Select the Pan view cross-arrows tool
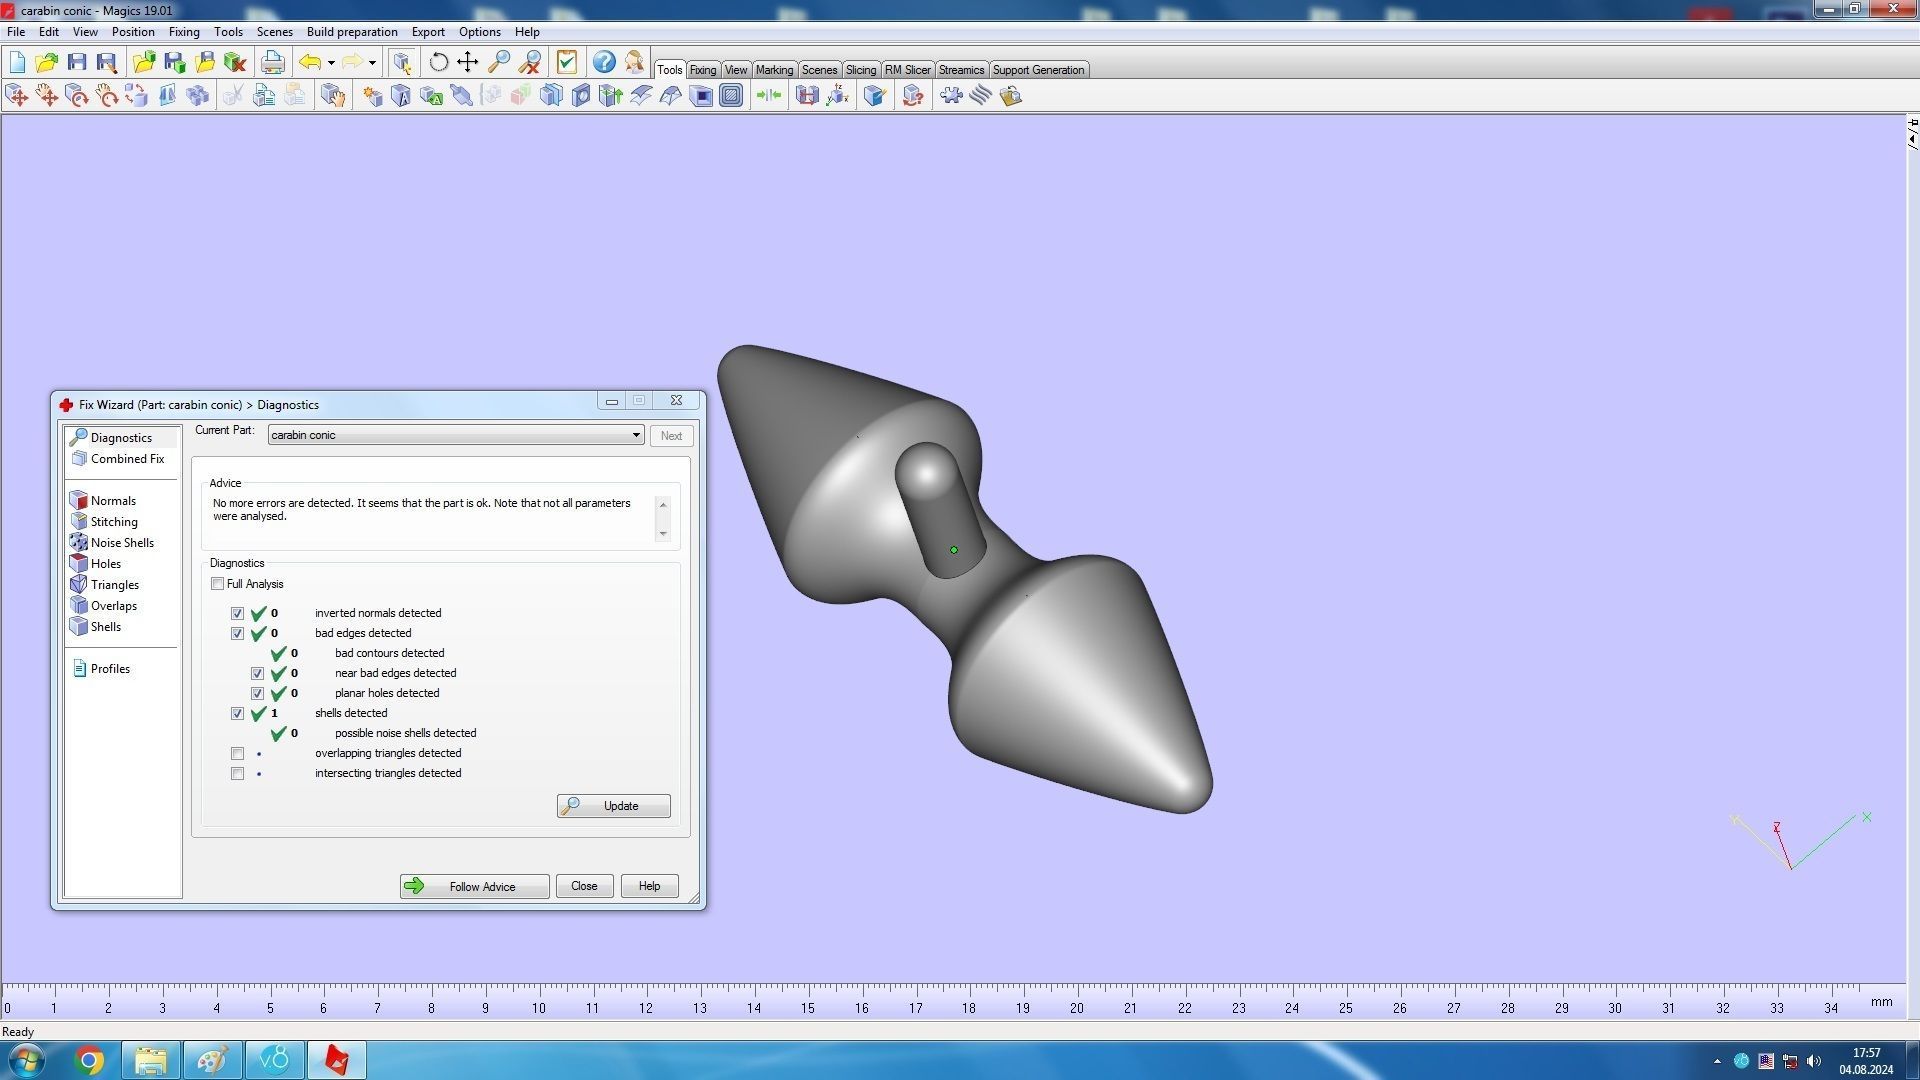The height and width of the screenshot is (1080, 1920). (x=468, y=62)
